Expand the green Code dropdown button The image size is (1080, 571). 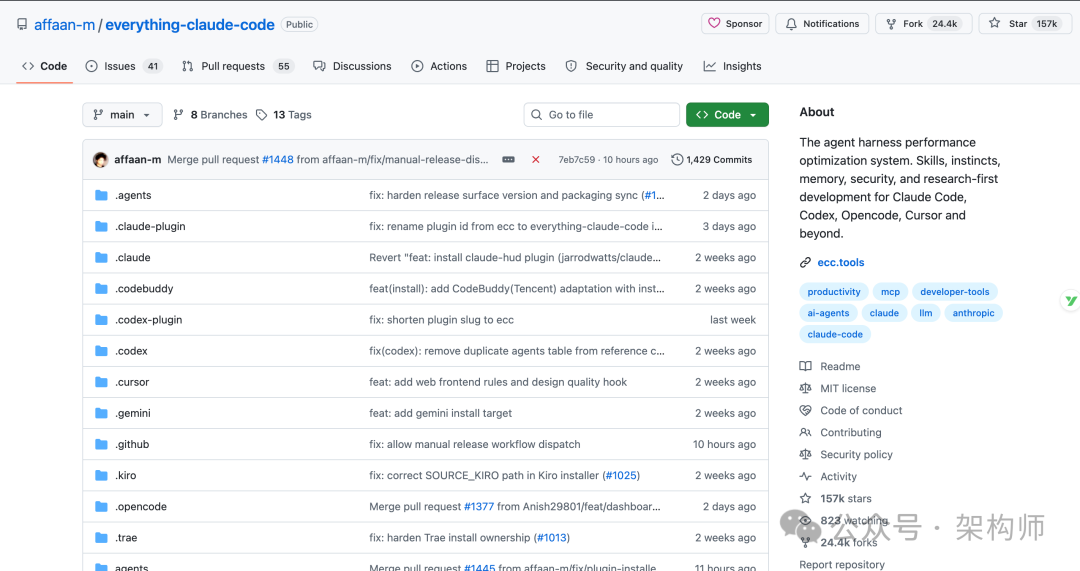tap(727, 114)
